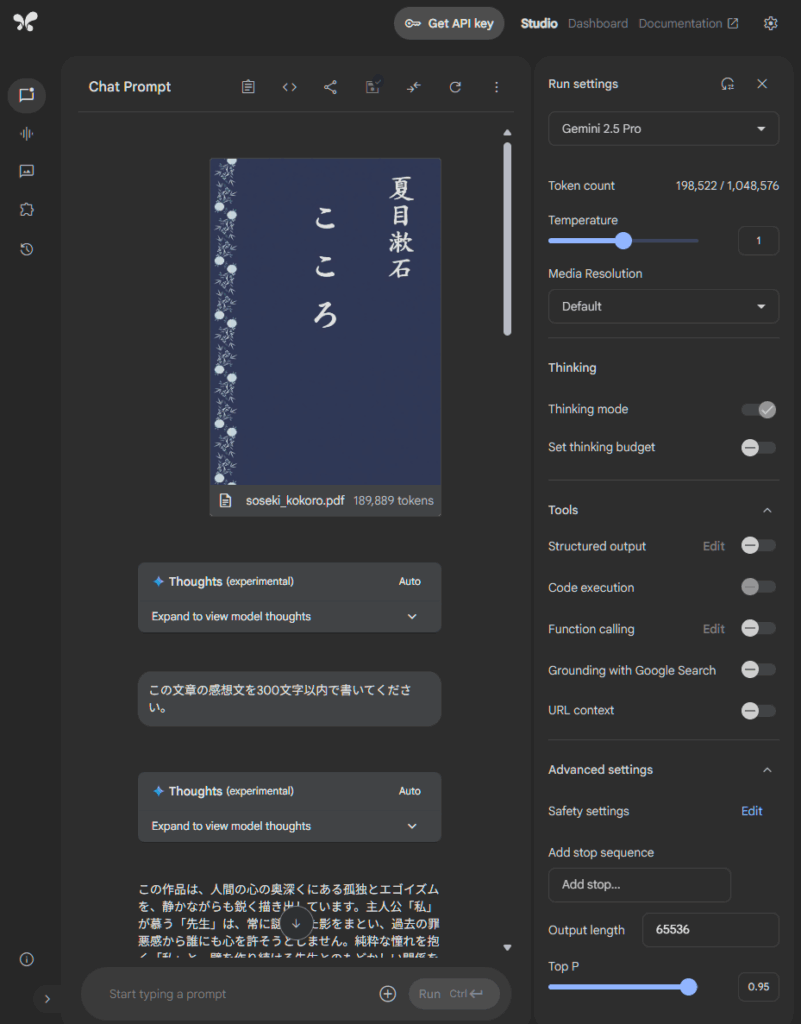The width and height of the screenshot is (801, 1024).
Task: Click the Get code angle-brackets icon
Action: [289, 87]
